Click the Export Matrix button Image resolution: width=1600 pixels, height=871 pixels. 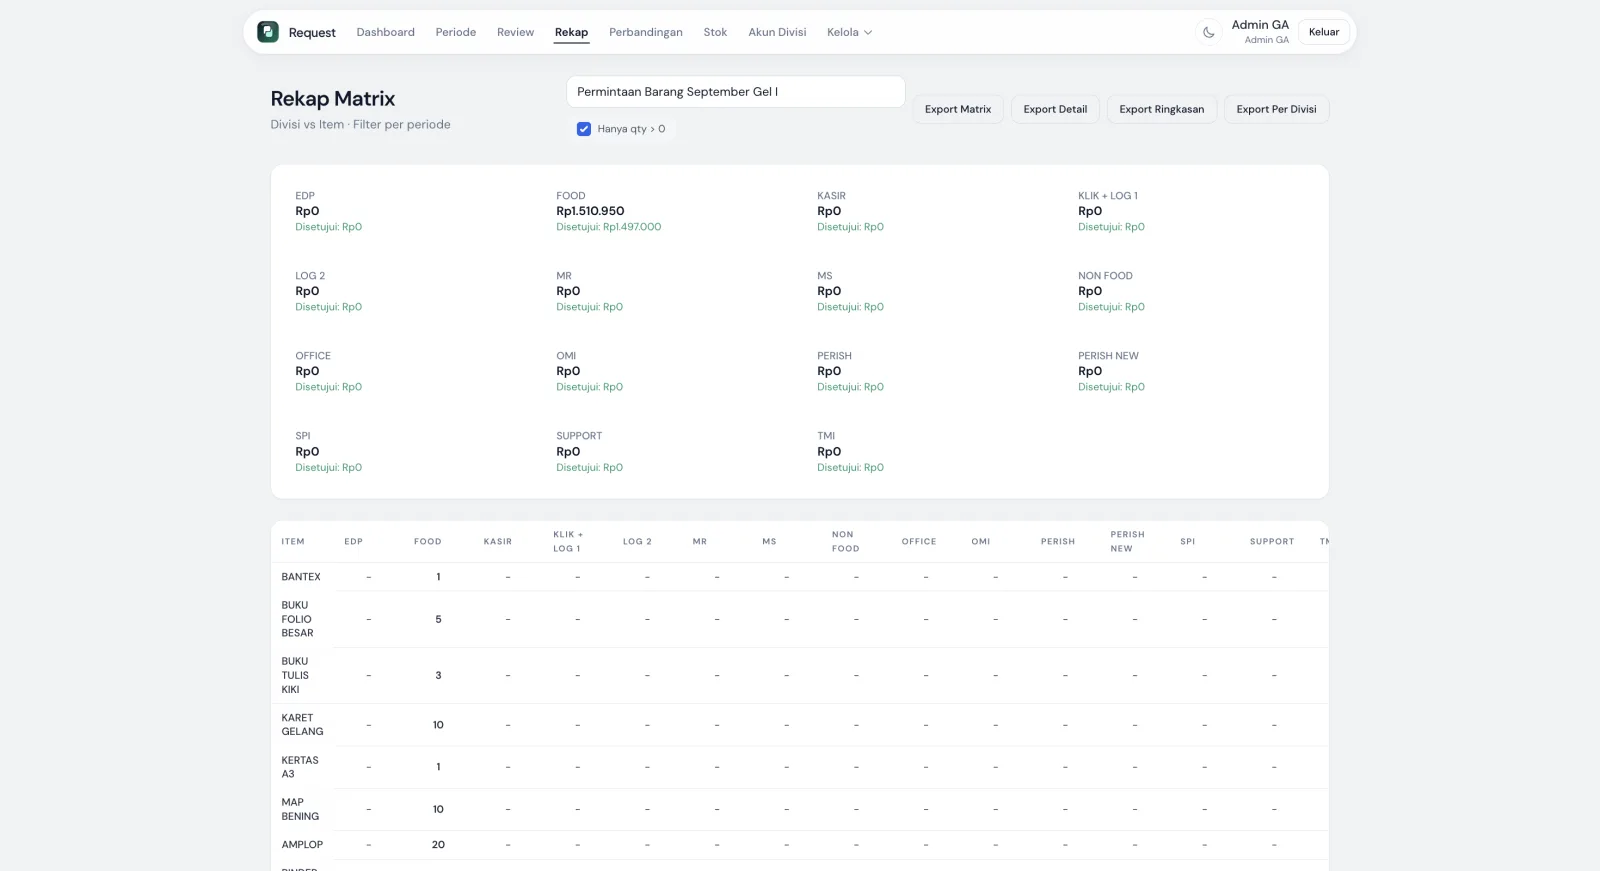(x=958, y=109)
